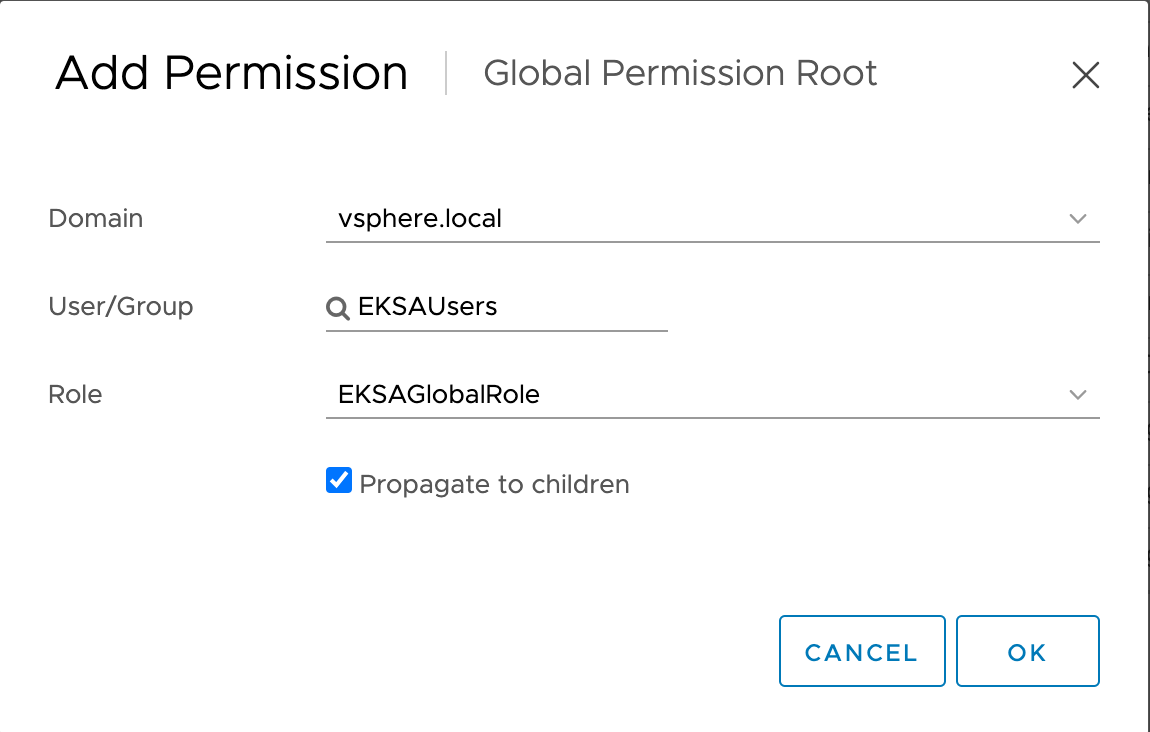Click the Domain field label
1150x732 pixels.
click(x=95, y=218)
